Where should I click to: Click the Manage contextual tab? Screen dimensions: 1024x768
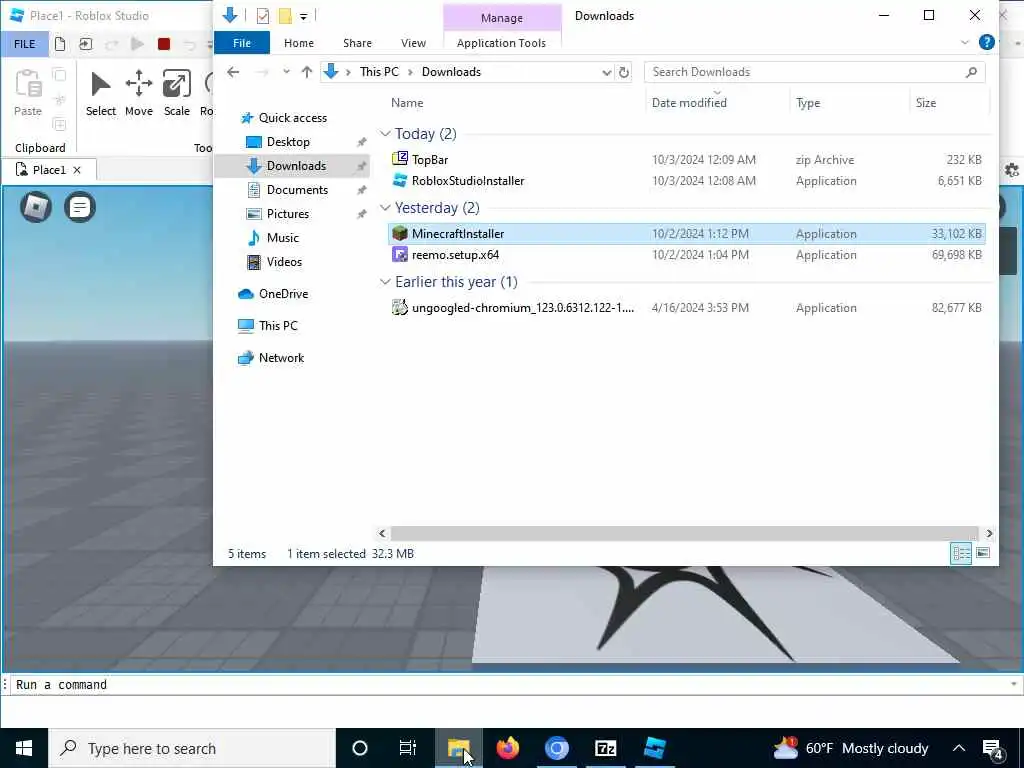coord(502,18)
